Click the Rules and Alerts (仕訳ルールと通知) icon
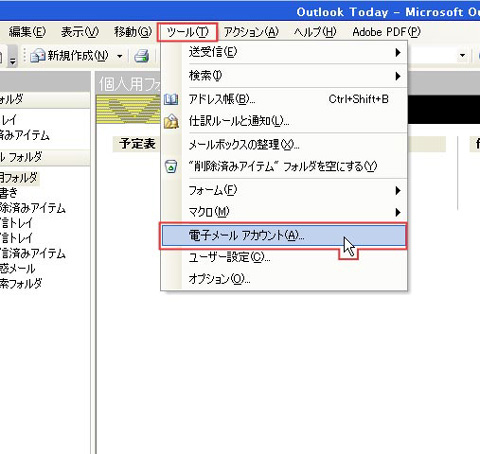Viewport: 480px width, 454px height. point(171,121)
